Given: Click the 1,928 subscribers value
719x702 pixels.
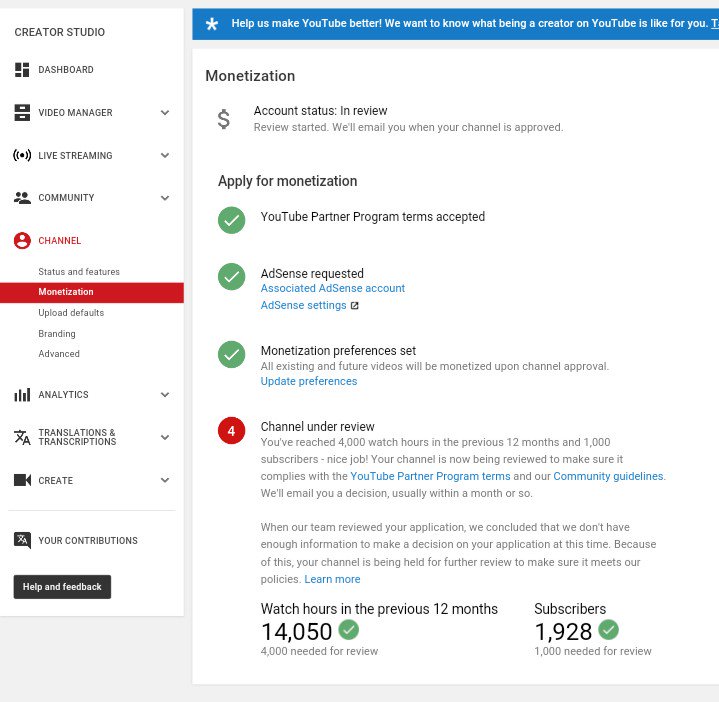Looking at the screenshot, I should click(x=563, y=631).
